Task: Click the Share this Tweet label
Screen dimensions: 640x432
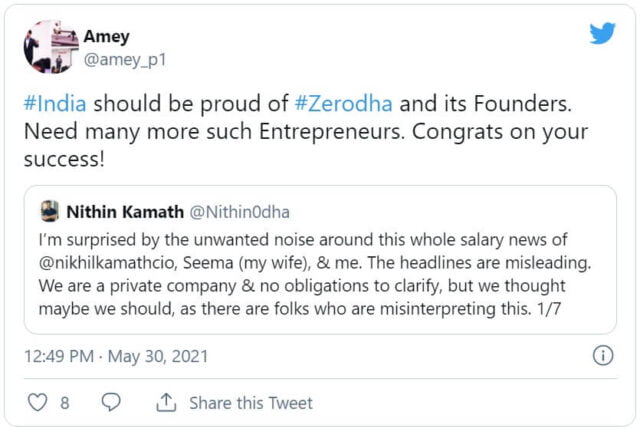Action: [x=250, y=403]
